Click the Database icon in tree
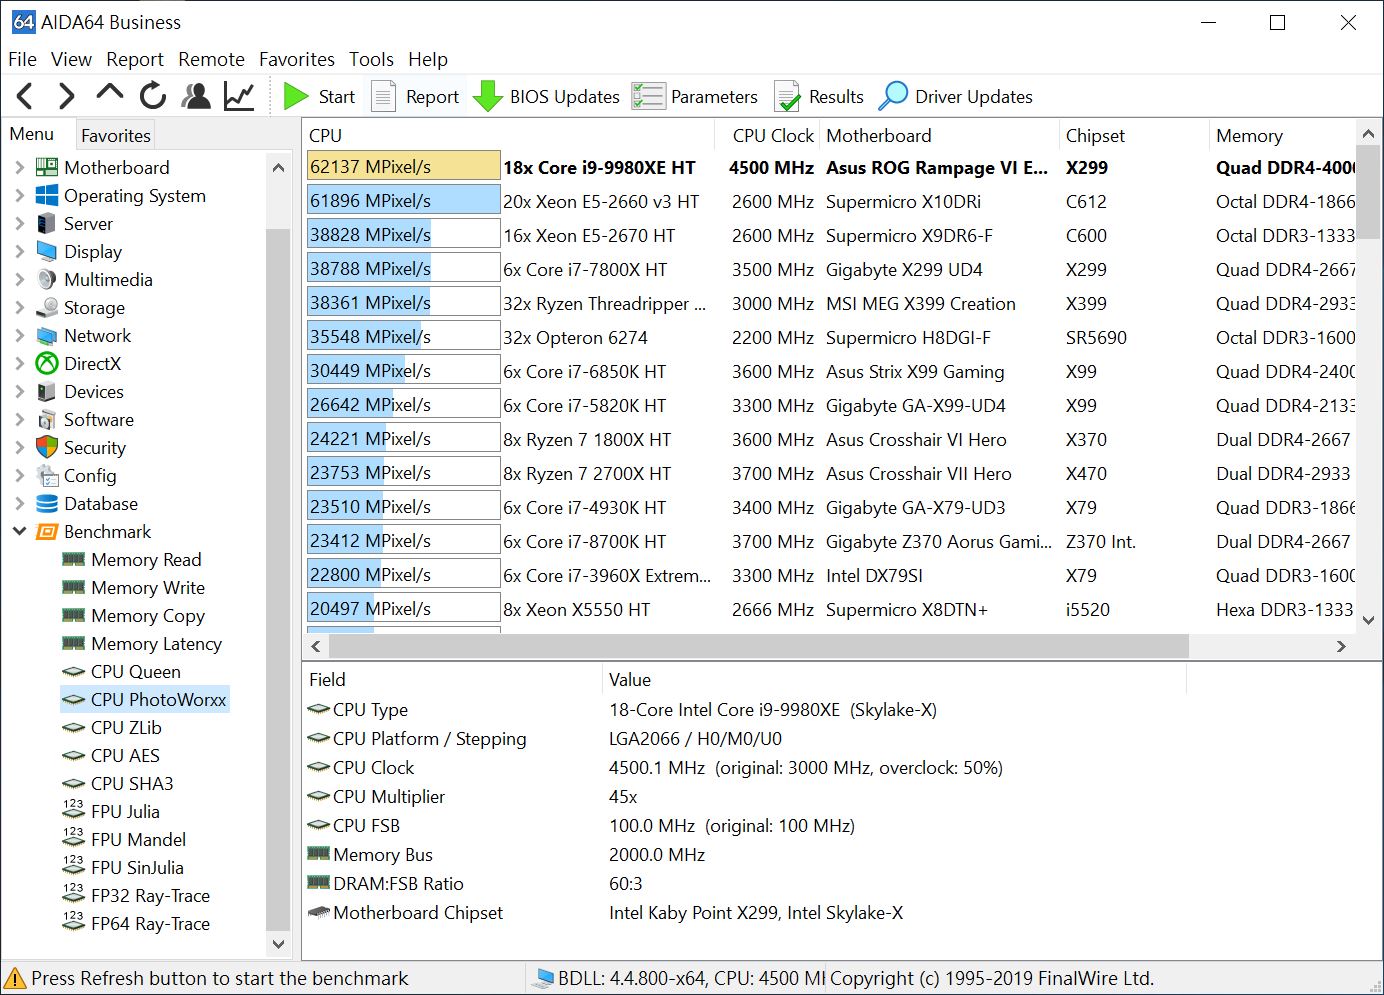The width and height of the screenshot is (1384, 995). pos(47,503)
